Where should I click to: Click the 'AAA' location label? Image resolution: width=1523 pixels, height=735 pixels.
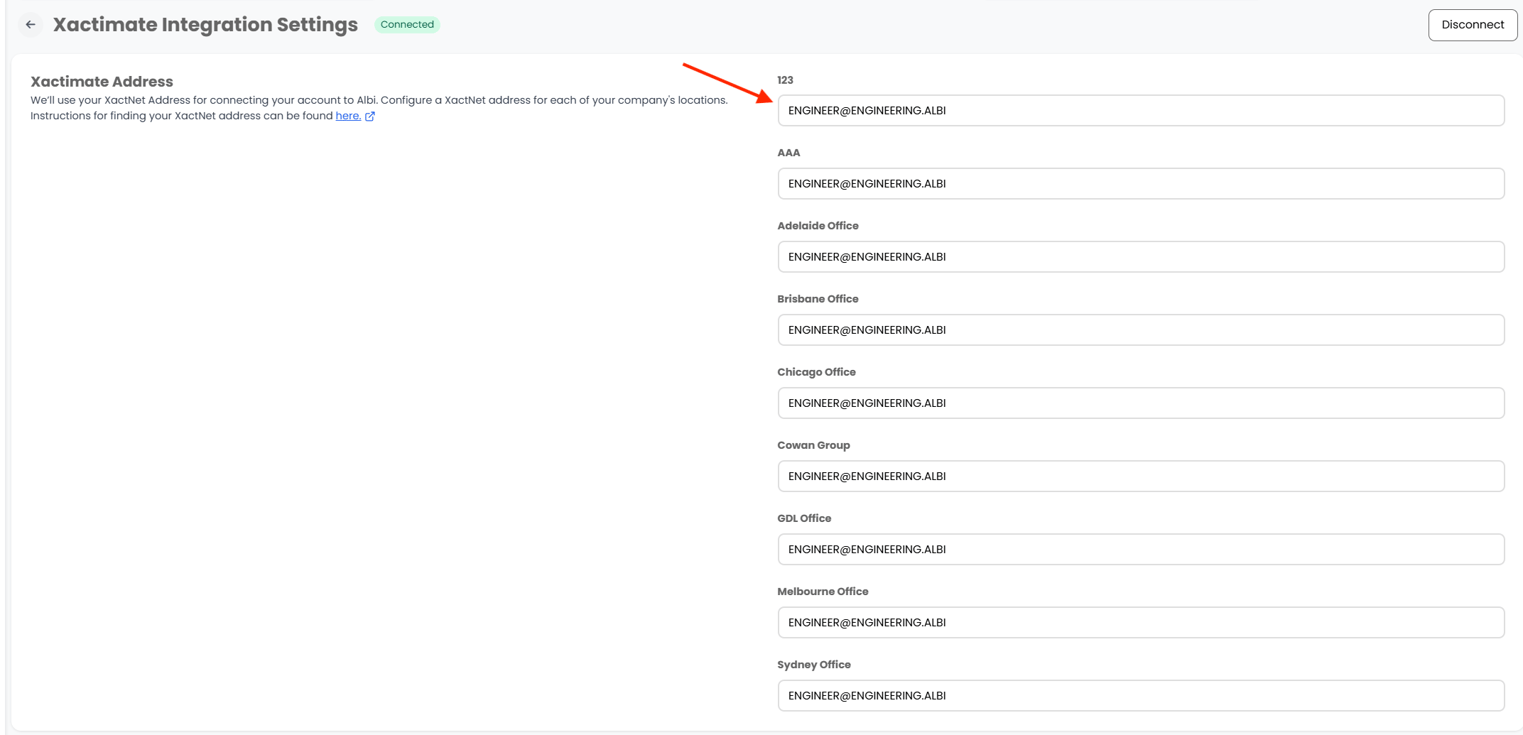pyautogui.click(x=789, y=153)
